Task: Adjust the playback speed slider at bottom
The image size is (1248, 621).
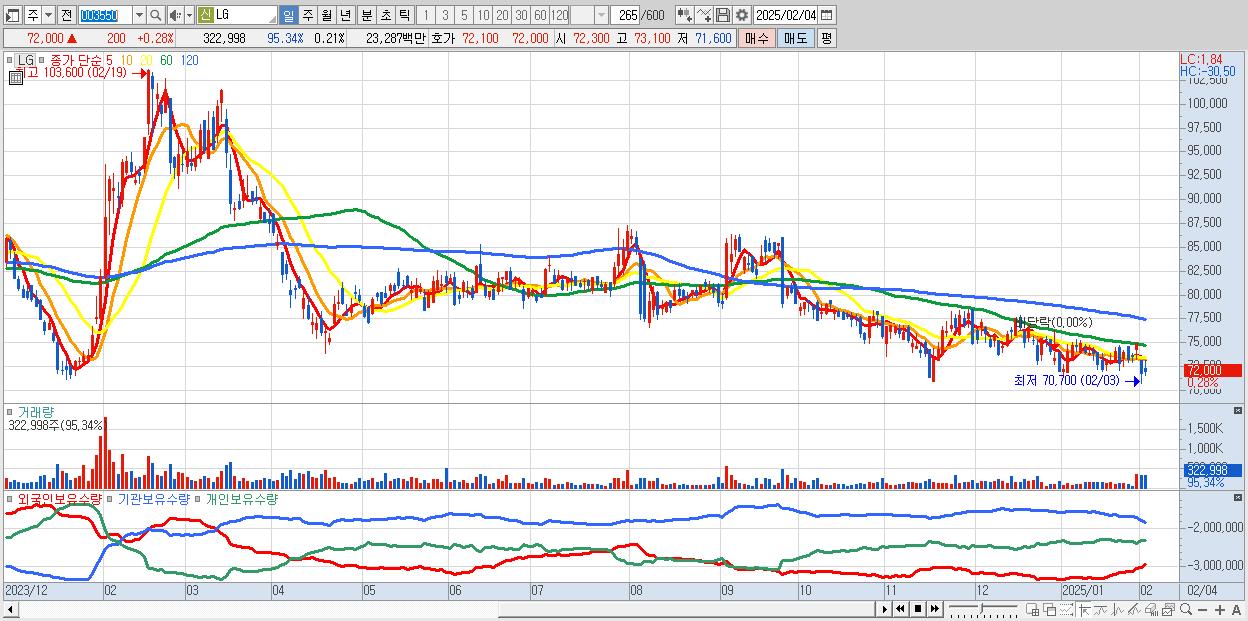Action: click(981, 609)
